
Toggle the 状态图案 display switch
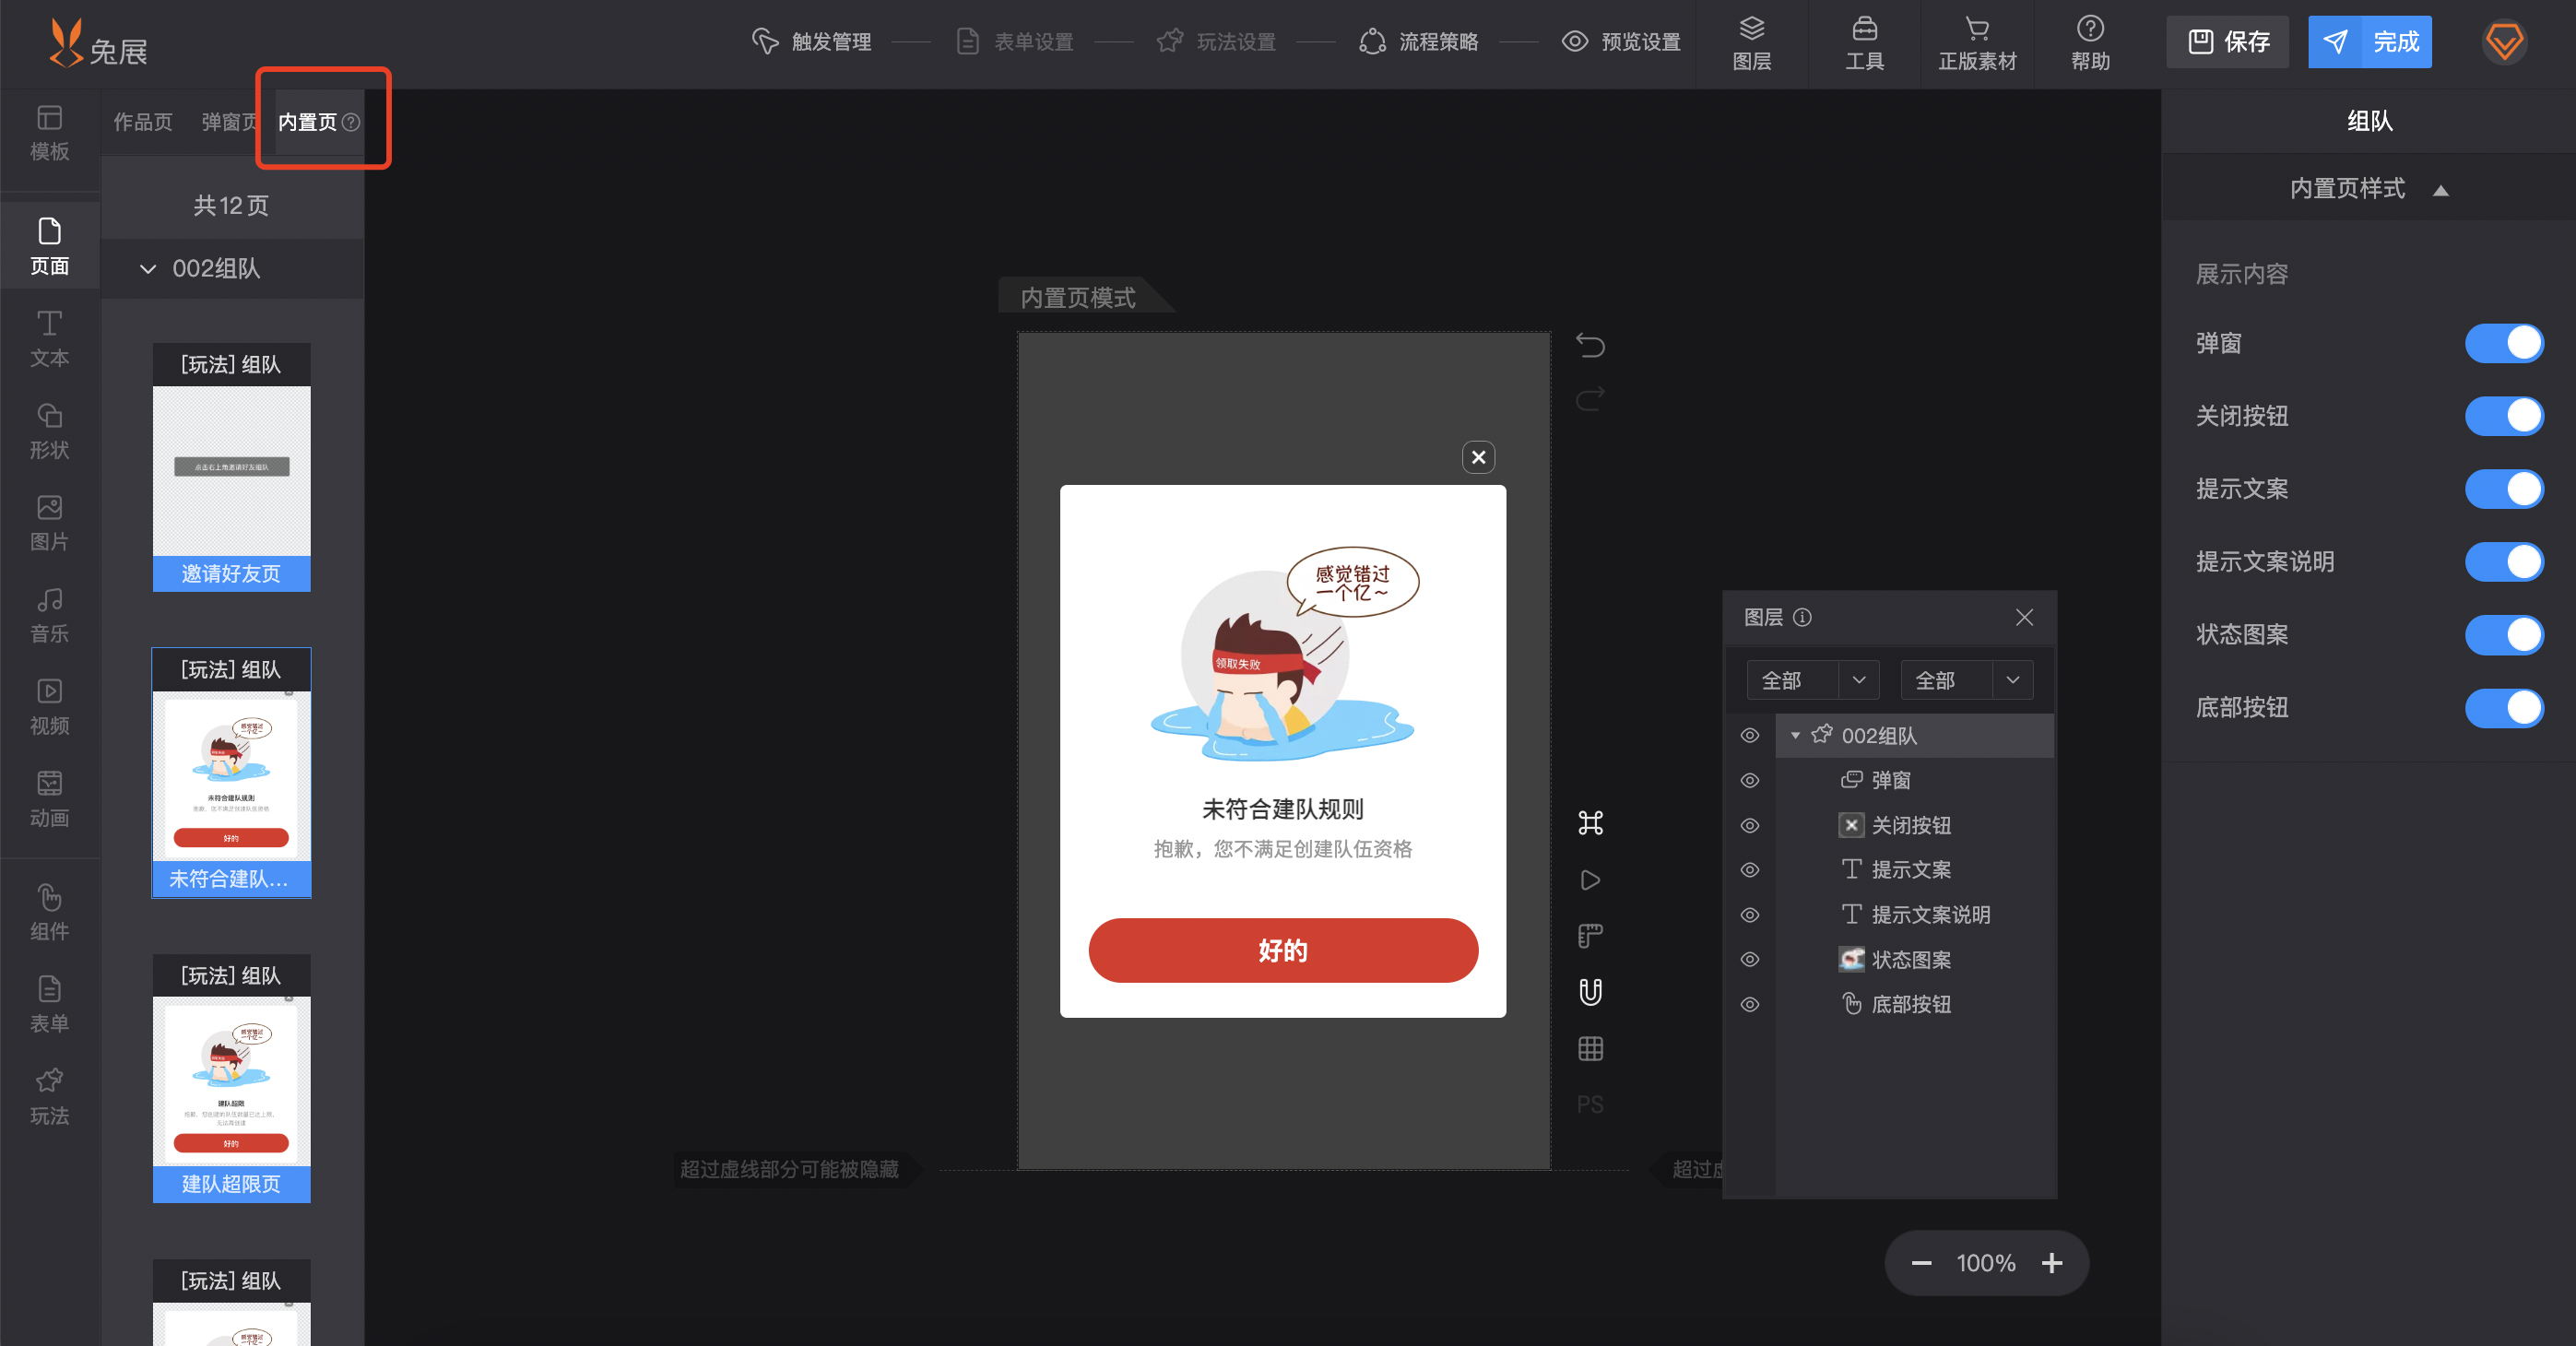tap(2504, 635)
